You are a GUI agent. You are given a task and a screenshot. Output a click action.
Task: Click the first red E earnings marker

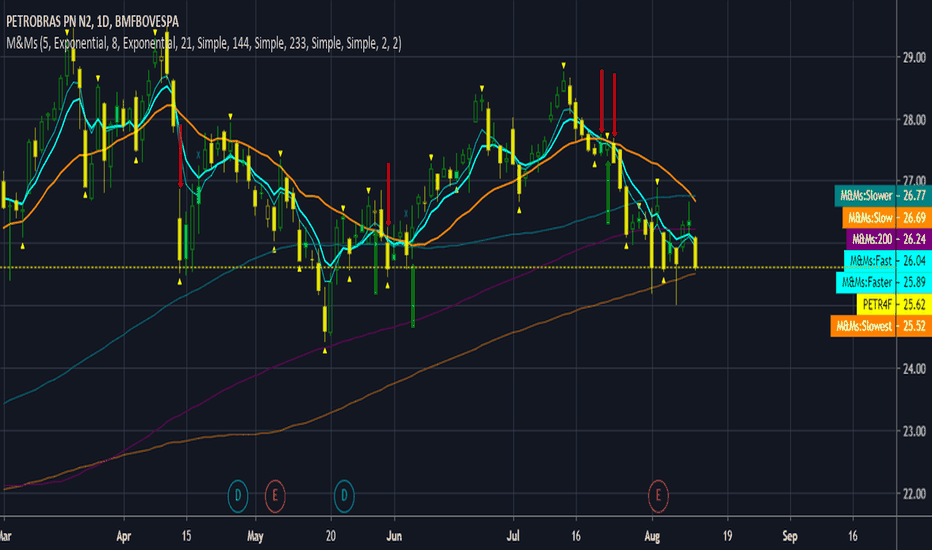coord(275,495)
